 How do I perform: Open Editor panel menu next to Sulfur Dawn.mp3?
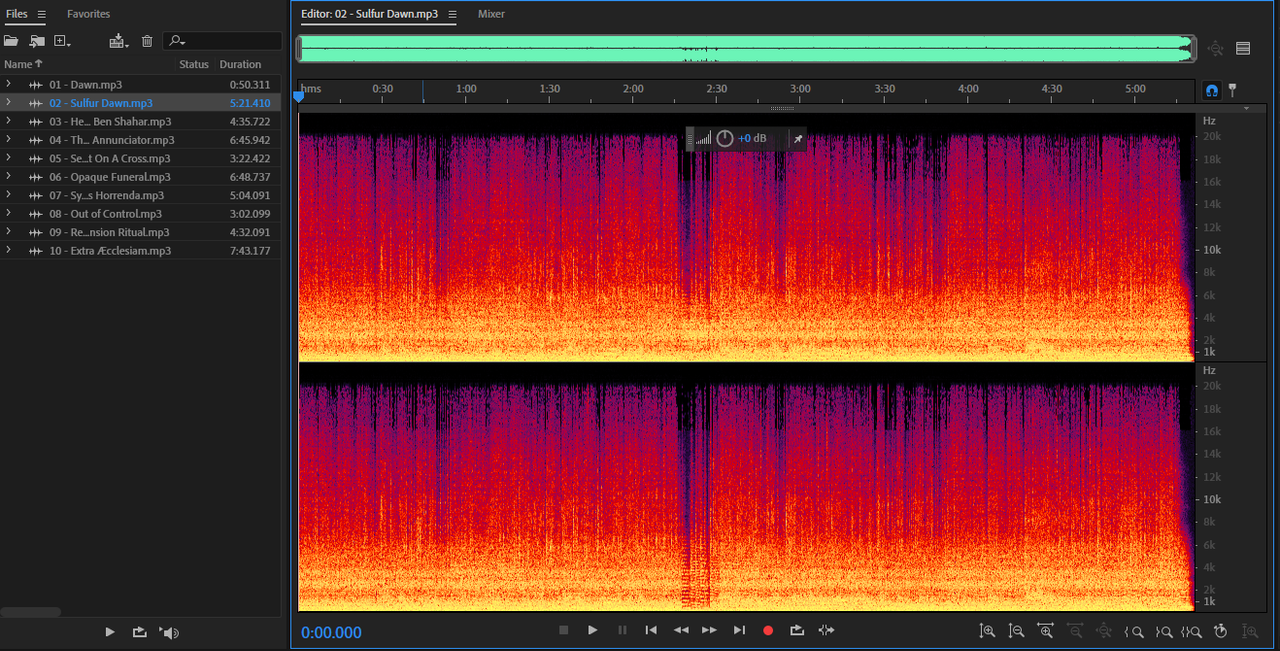click(x=452, y=14)
